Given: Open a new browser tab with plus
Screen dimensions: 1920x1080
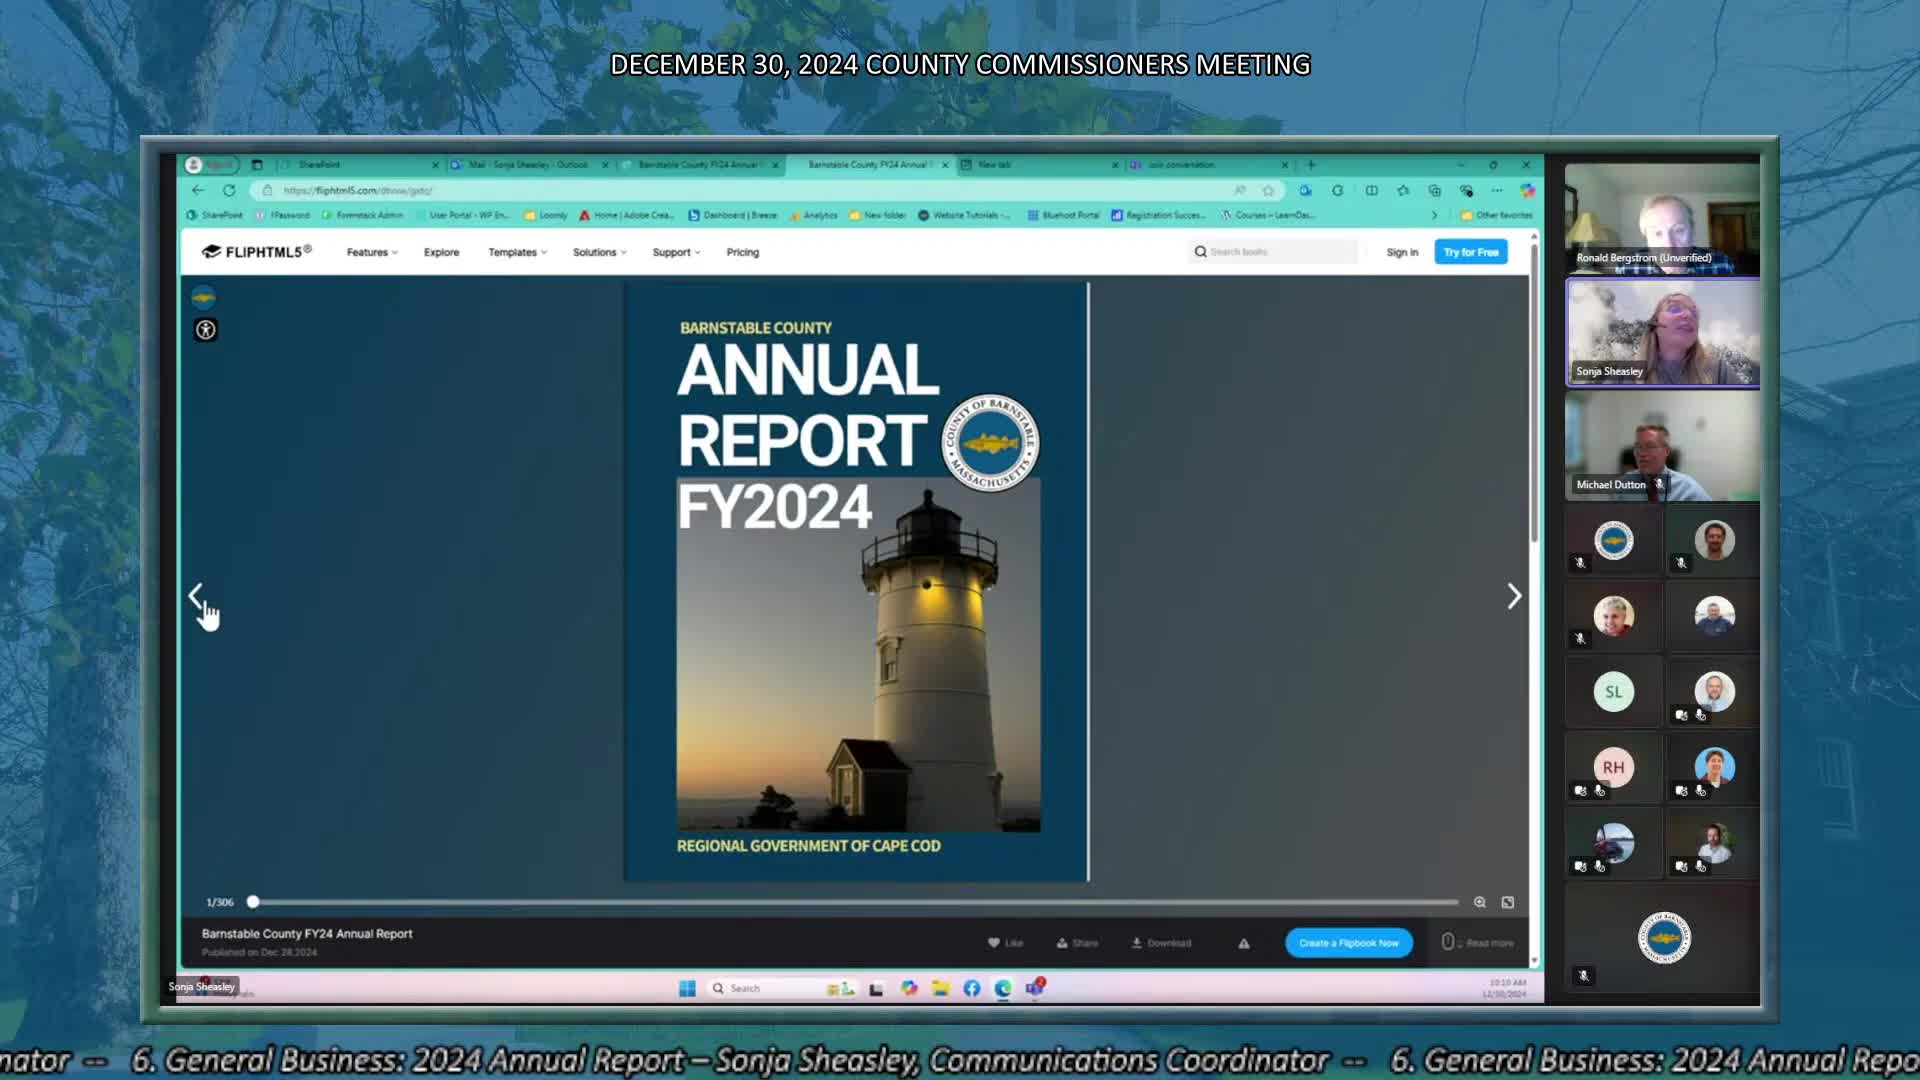Looking at the screenshot, I should coord(1311,165).
